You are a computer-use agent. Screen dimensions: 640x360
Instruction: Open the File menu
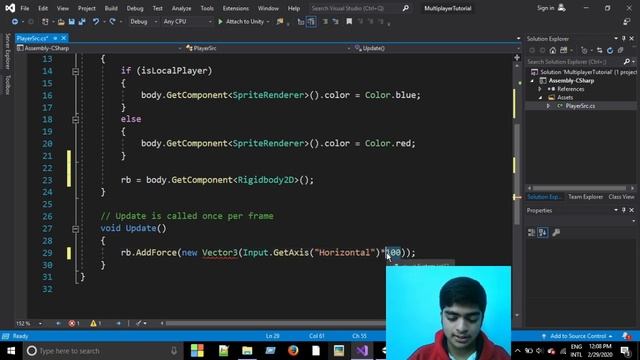tap(24, 8)
